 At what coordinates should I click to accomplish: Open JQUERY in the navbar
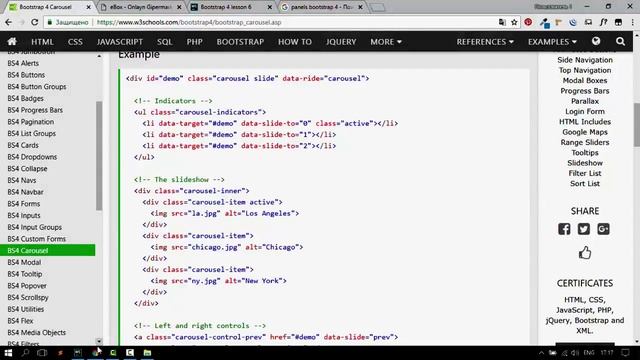pos(341,42)
